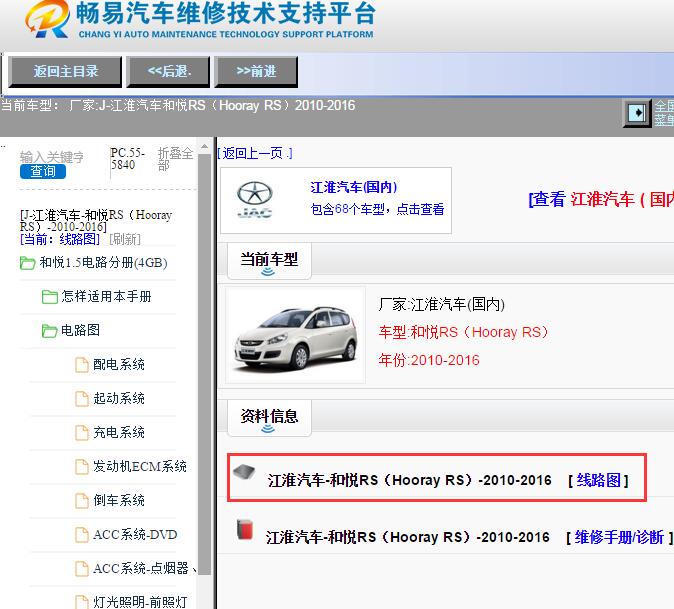Click the sidebar vertical scrollbar thumb
Screen dimensions: 674x609
[205, 364]
